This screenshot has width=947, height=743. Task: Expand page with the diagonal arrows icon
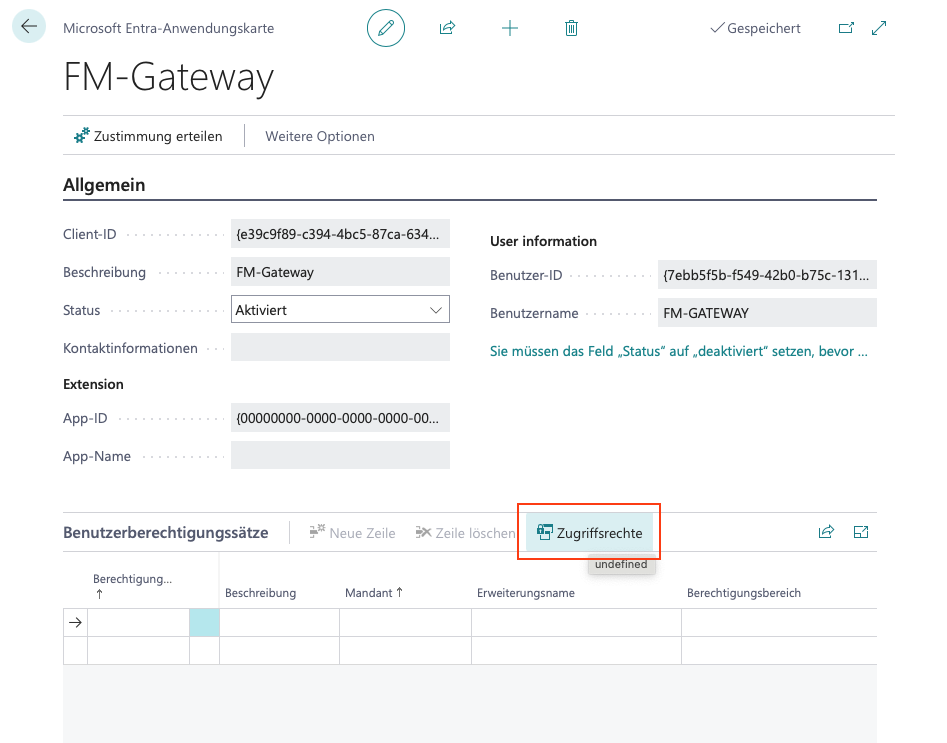(x=879, y=28)
